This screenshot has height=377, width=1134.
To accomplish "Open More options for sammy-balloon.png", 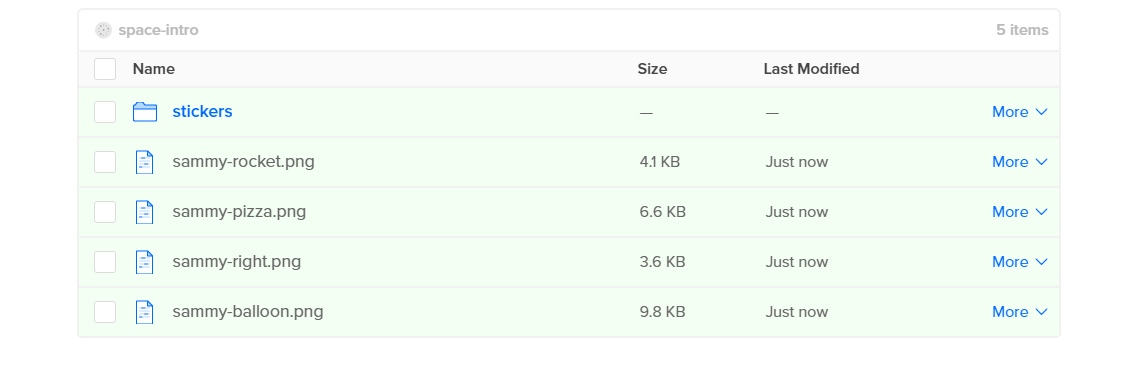I will pyautogui.click(x=1020, y=312).
